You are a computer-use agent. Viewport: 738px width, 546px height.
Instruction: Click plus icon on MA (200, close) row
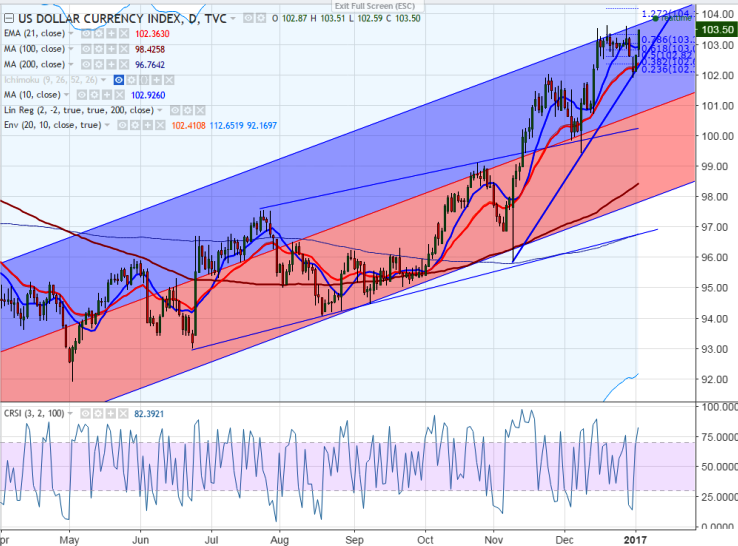click(x=112, y=64)
